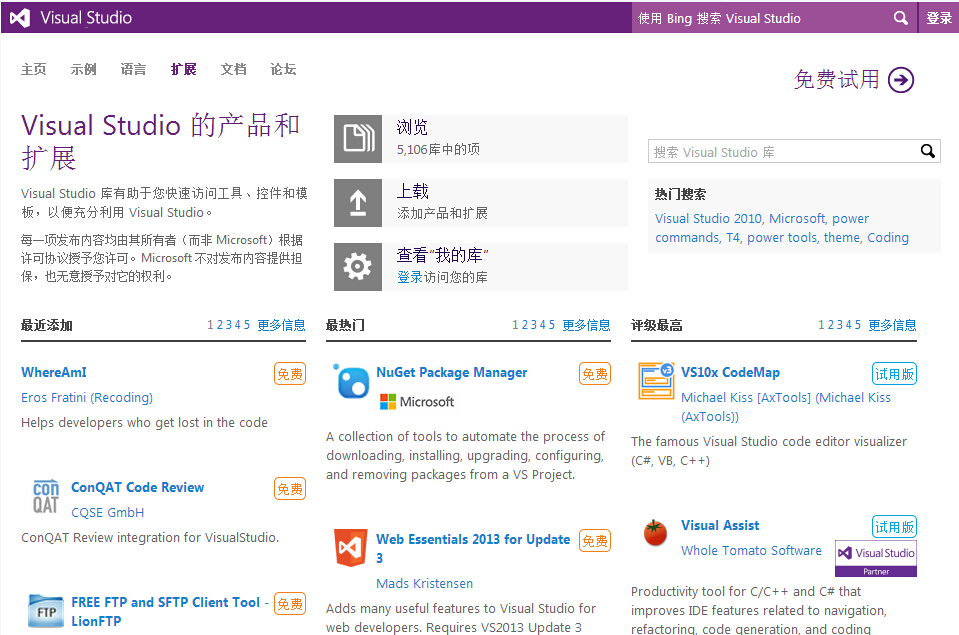The width and height of the screenshot is (959, 635).
Task: Click the 免费 badge next to NuGet Package Manager
Action: (x=595, y=374)
